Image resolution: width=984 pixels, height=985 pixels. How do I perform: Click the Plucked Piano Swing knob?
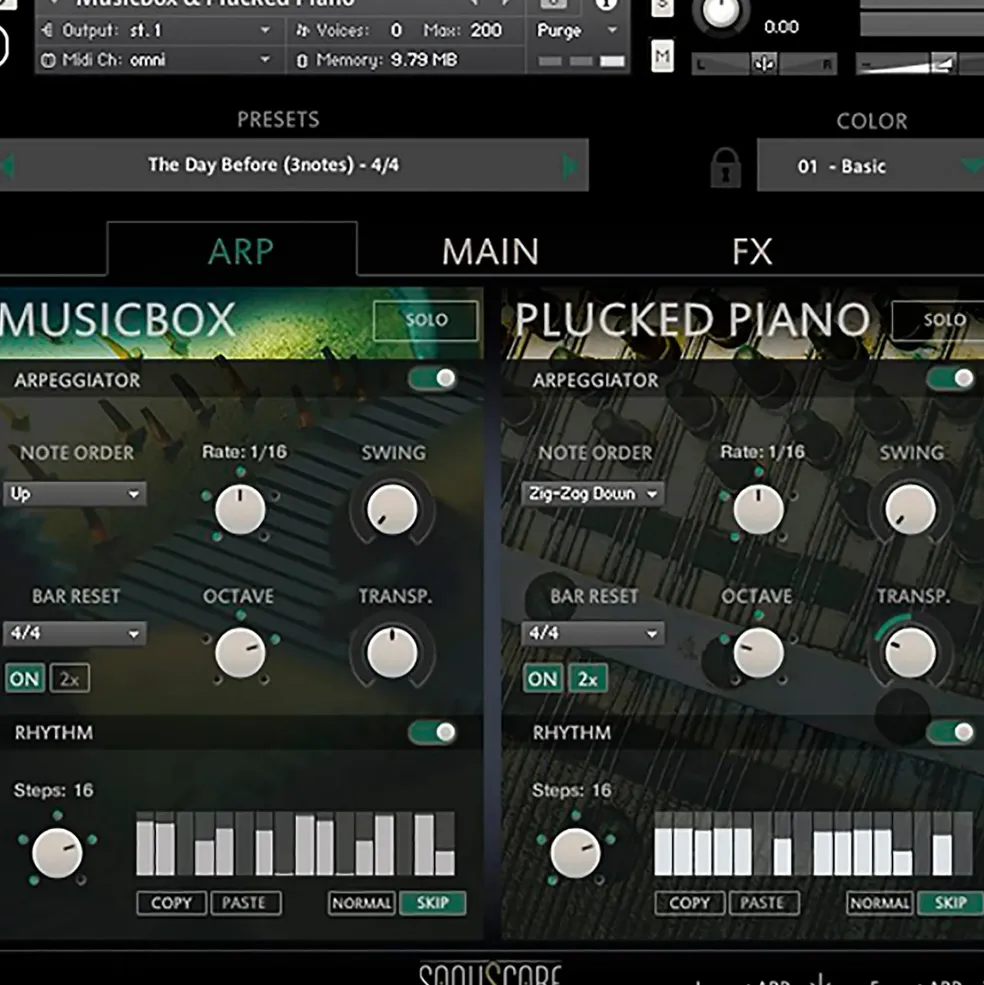coord(910,509)
